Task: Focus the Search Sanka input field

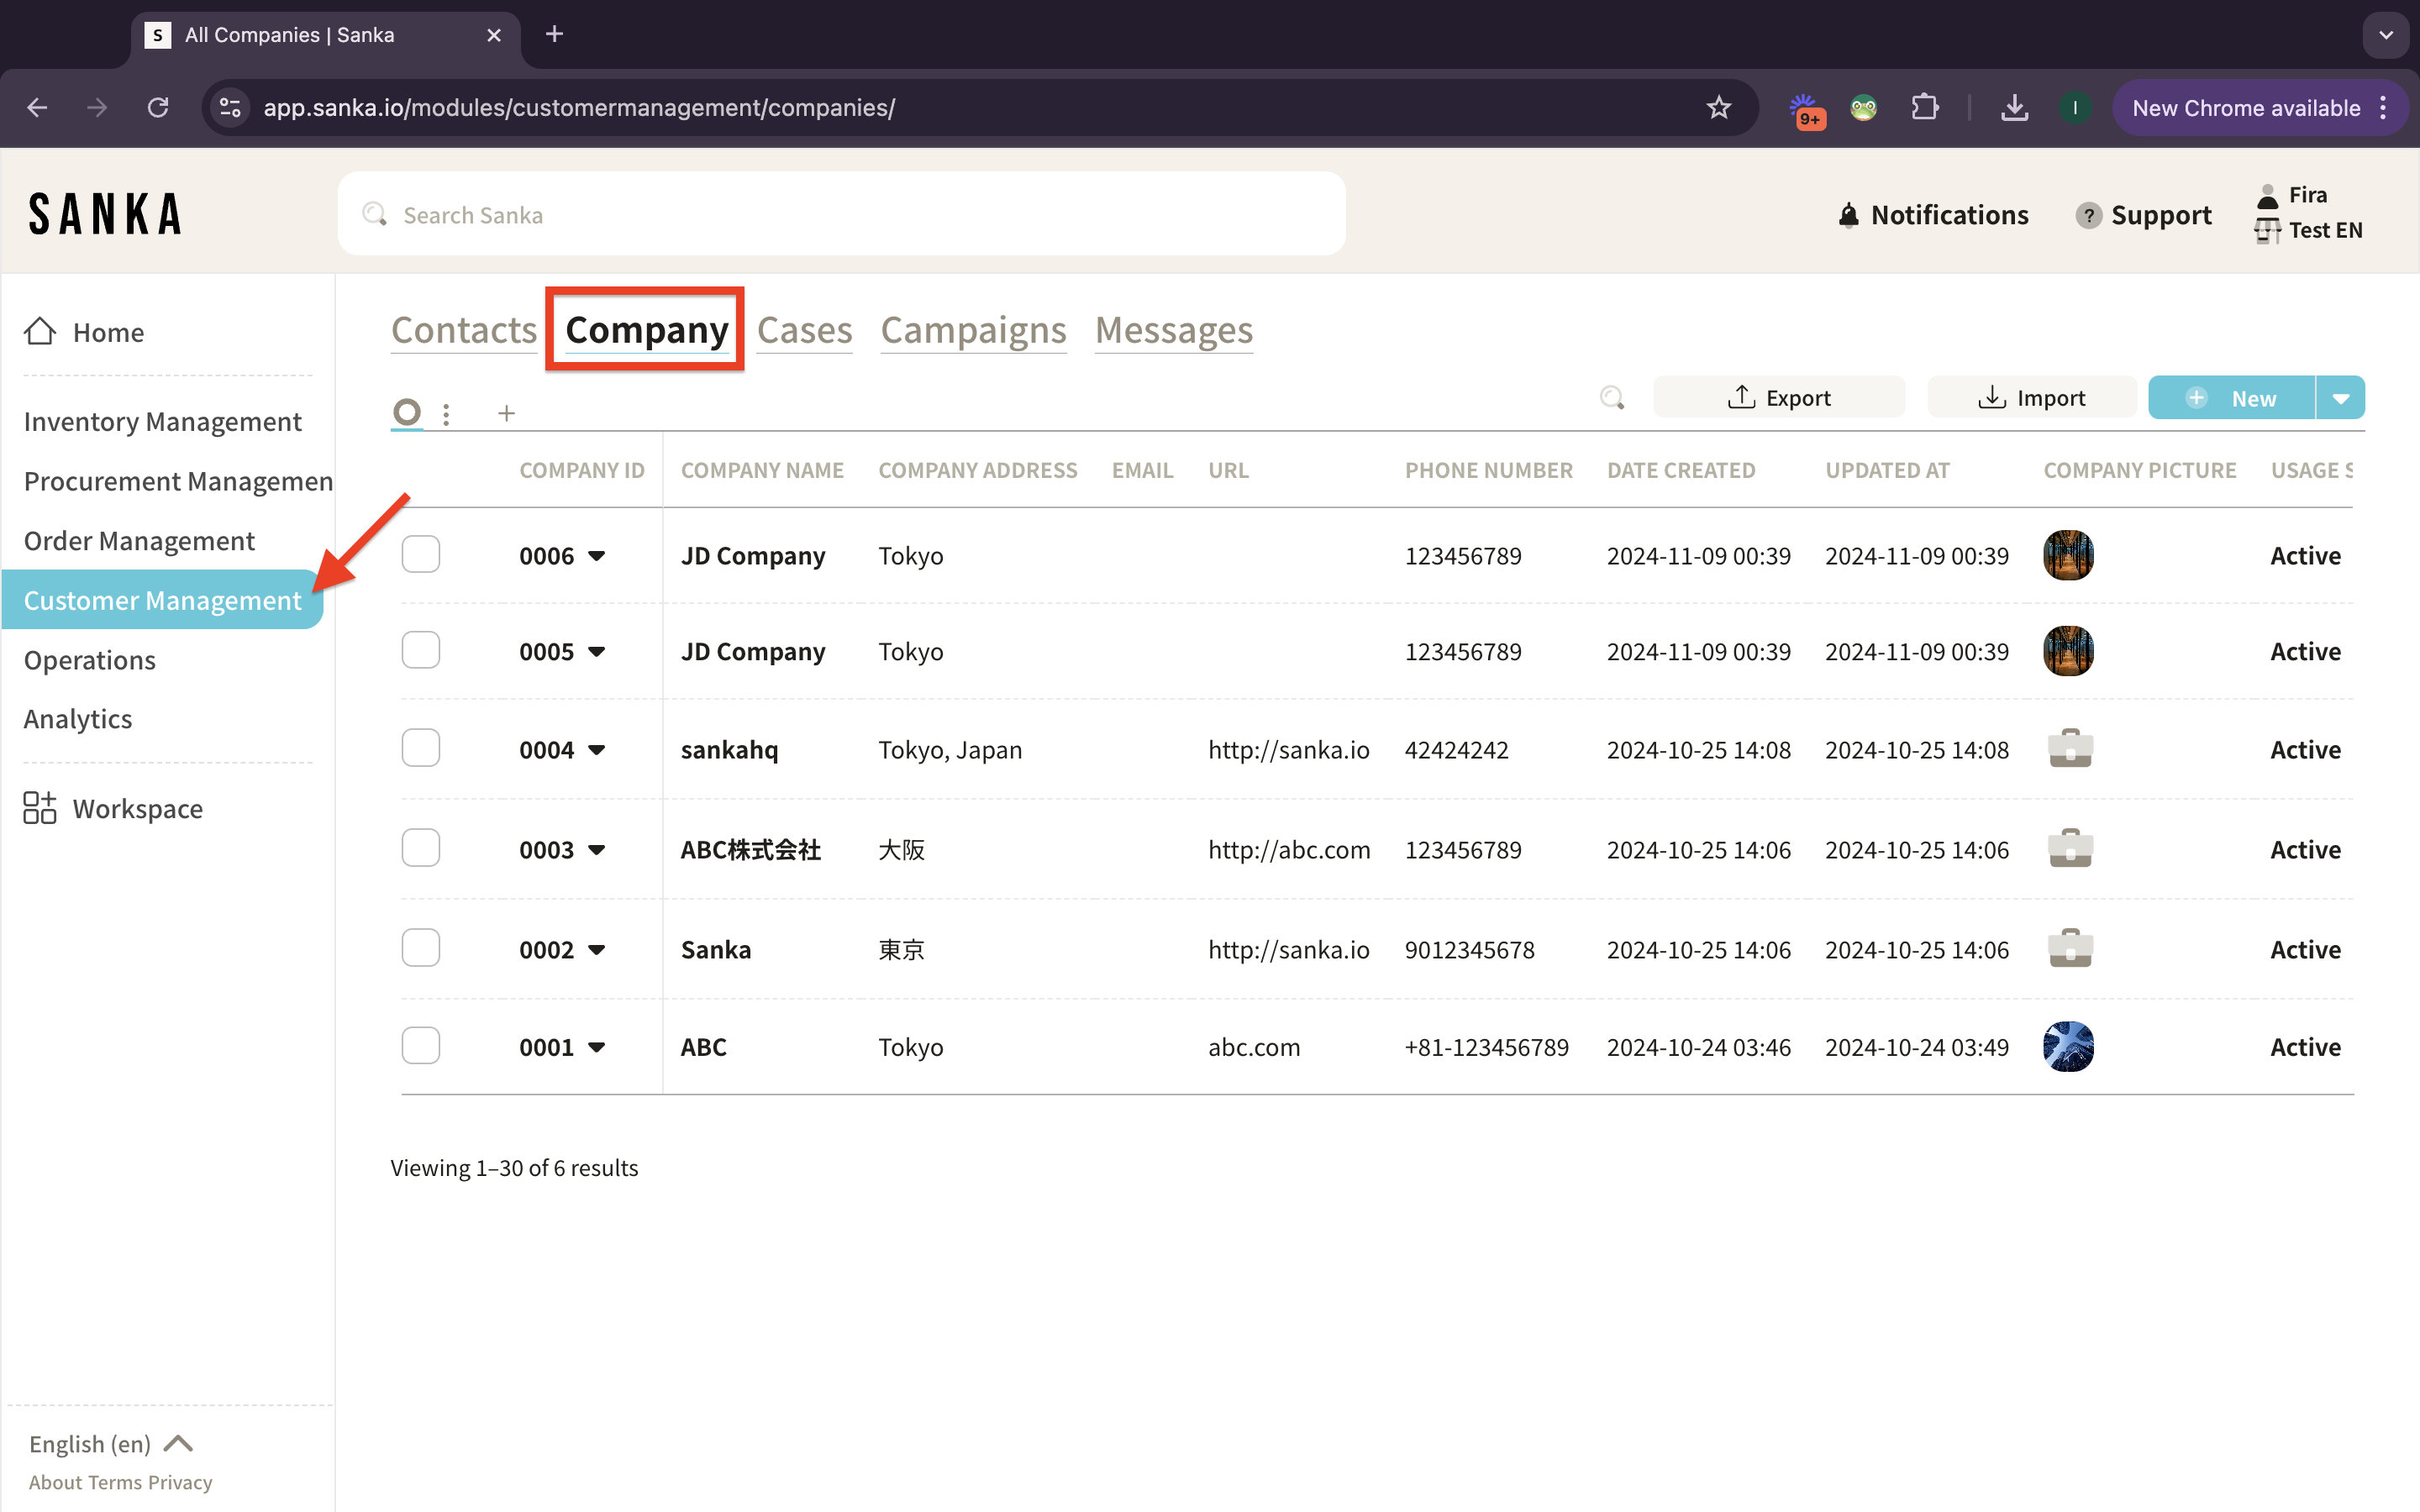Action: click(841, 214)
